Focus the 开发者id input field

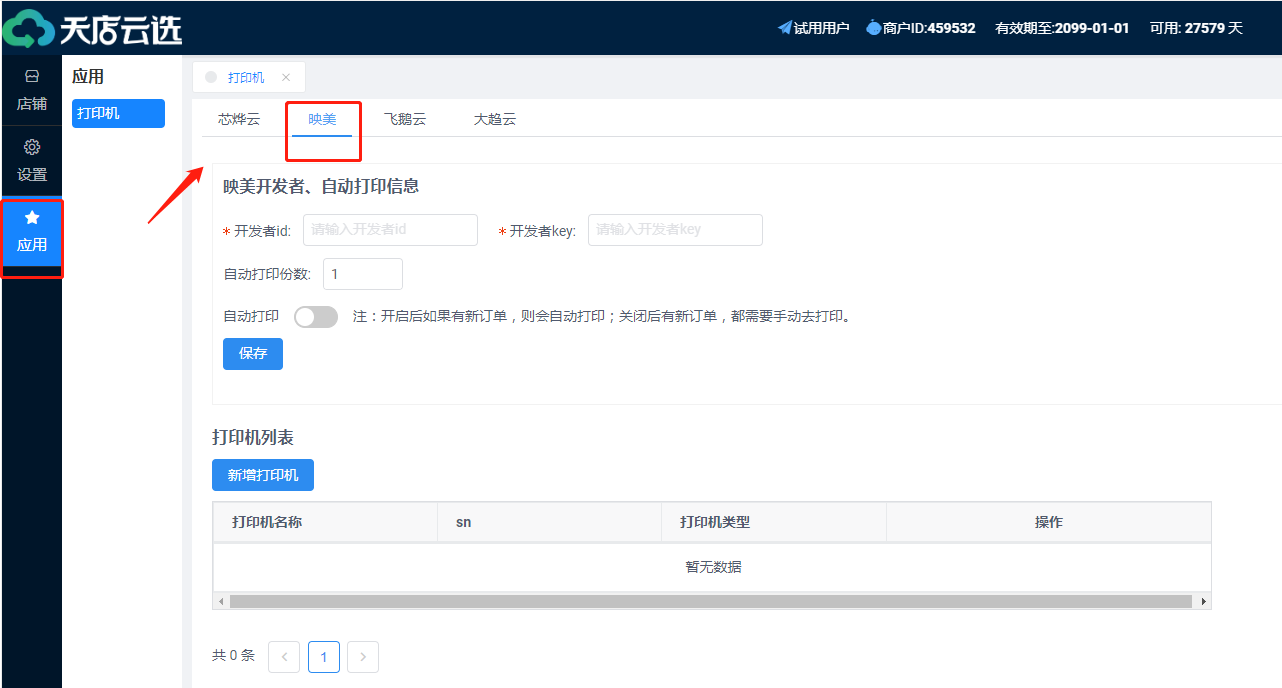click(390, 230)
